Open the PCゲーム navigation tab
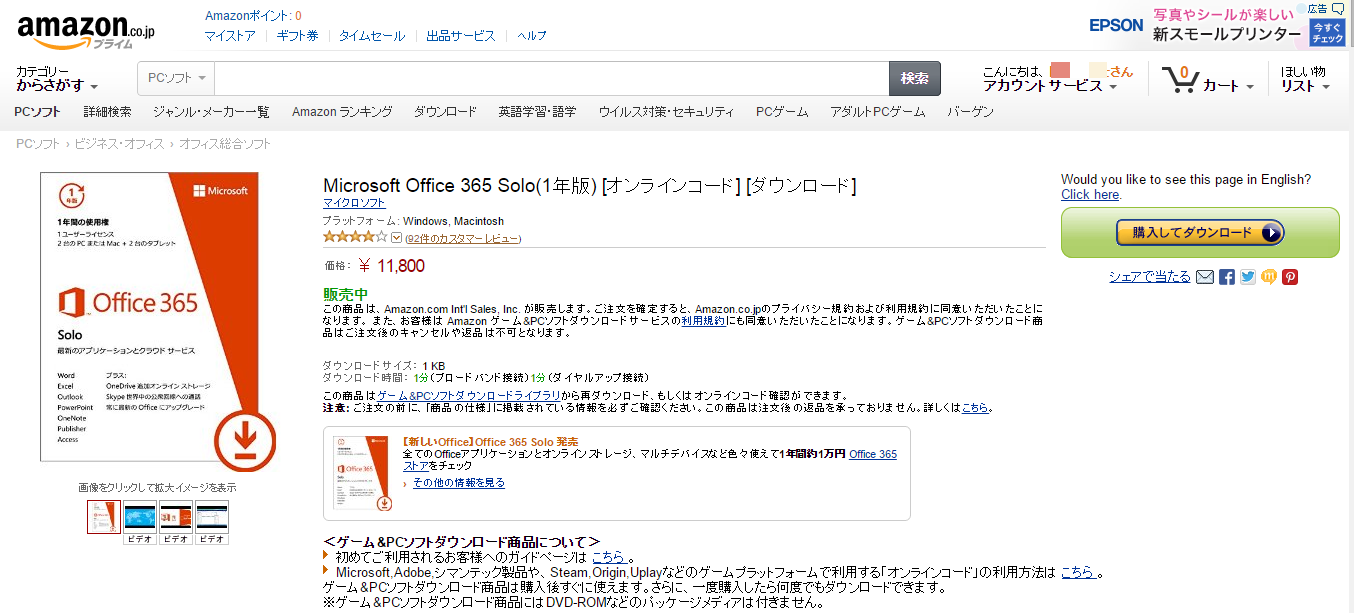 782,112
